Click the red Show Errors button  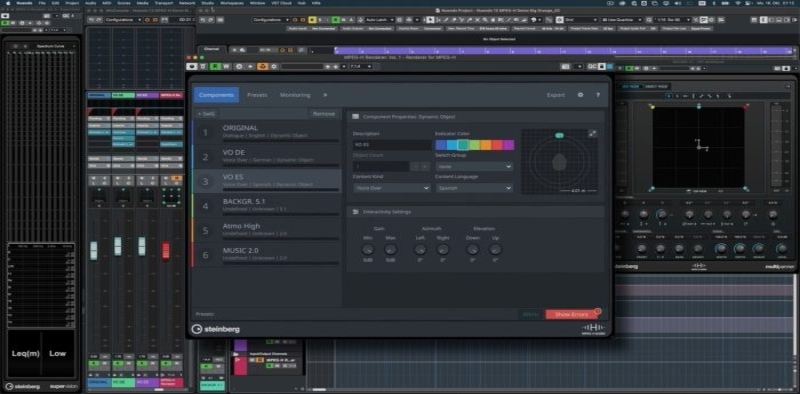click(571, 314)
